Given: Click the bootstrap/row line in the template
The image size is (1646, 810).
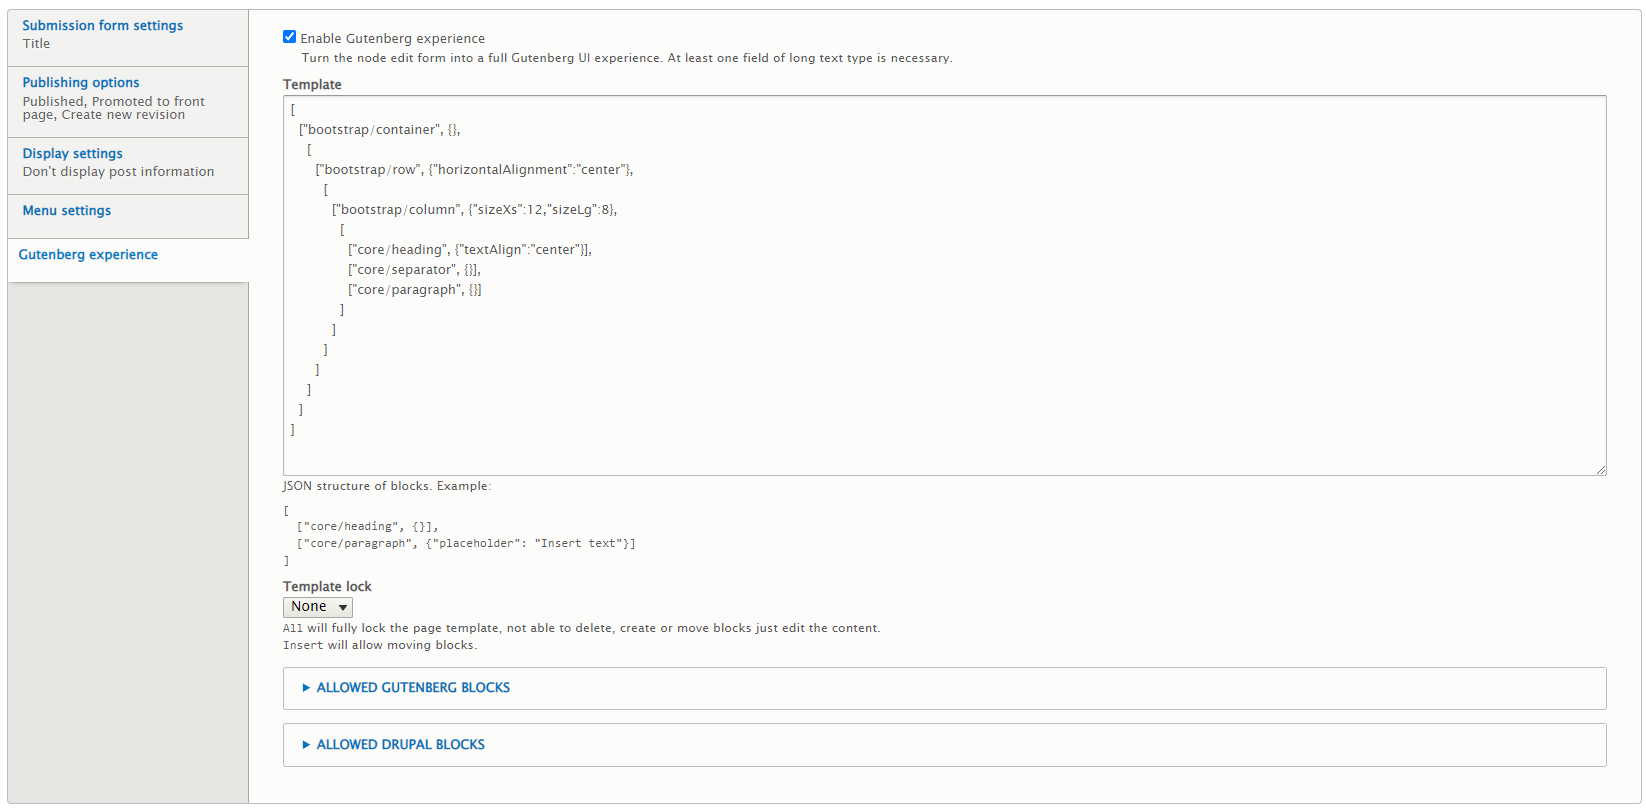Looking at the screenshot, I should pos(474,170).
